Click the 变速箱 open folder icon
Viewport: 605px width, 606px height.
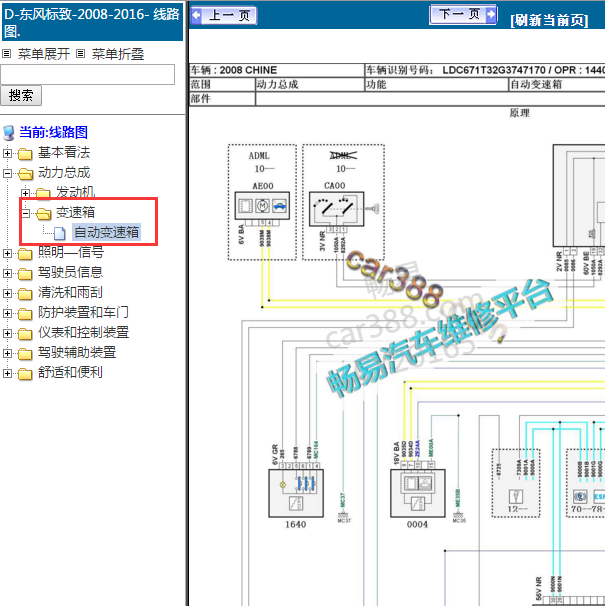coord(44,214)
